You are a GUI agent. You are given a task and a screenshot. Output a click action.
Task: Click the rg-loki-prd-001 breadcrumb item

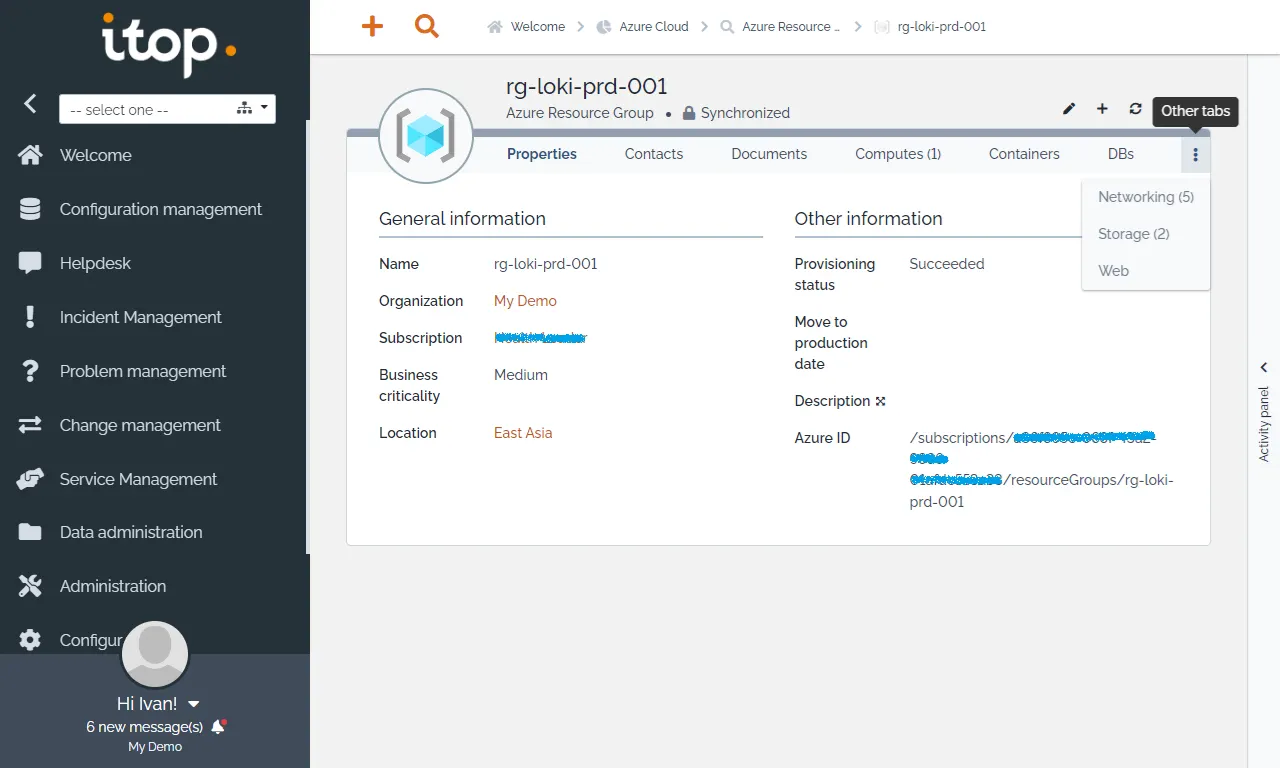941,27
